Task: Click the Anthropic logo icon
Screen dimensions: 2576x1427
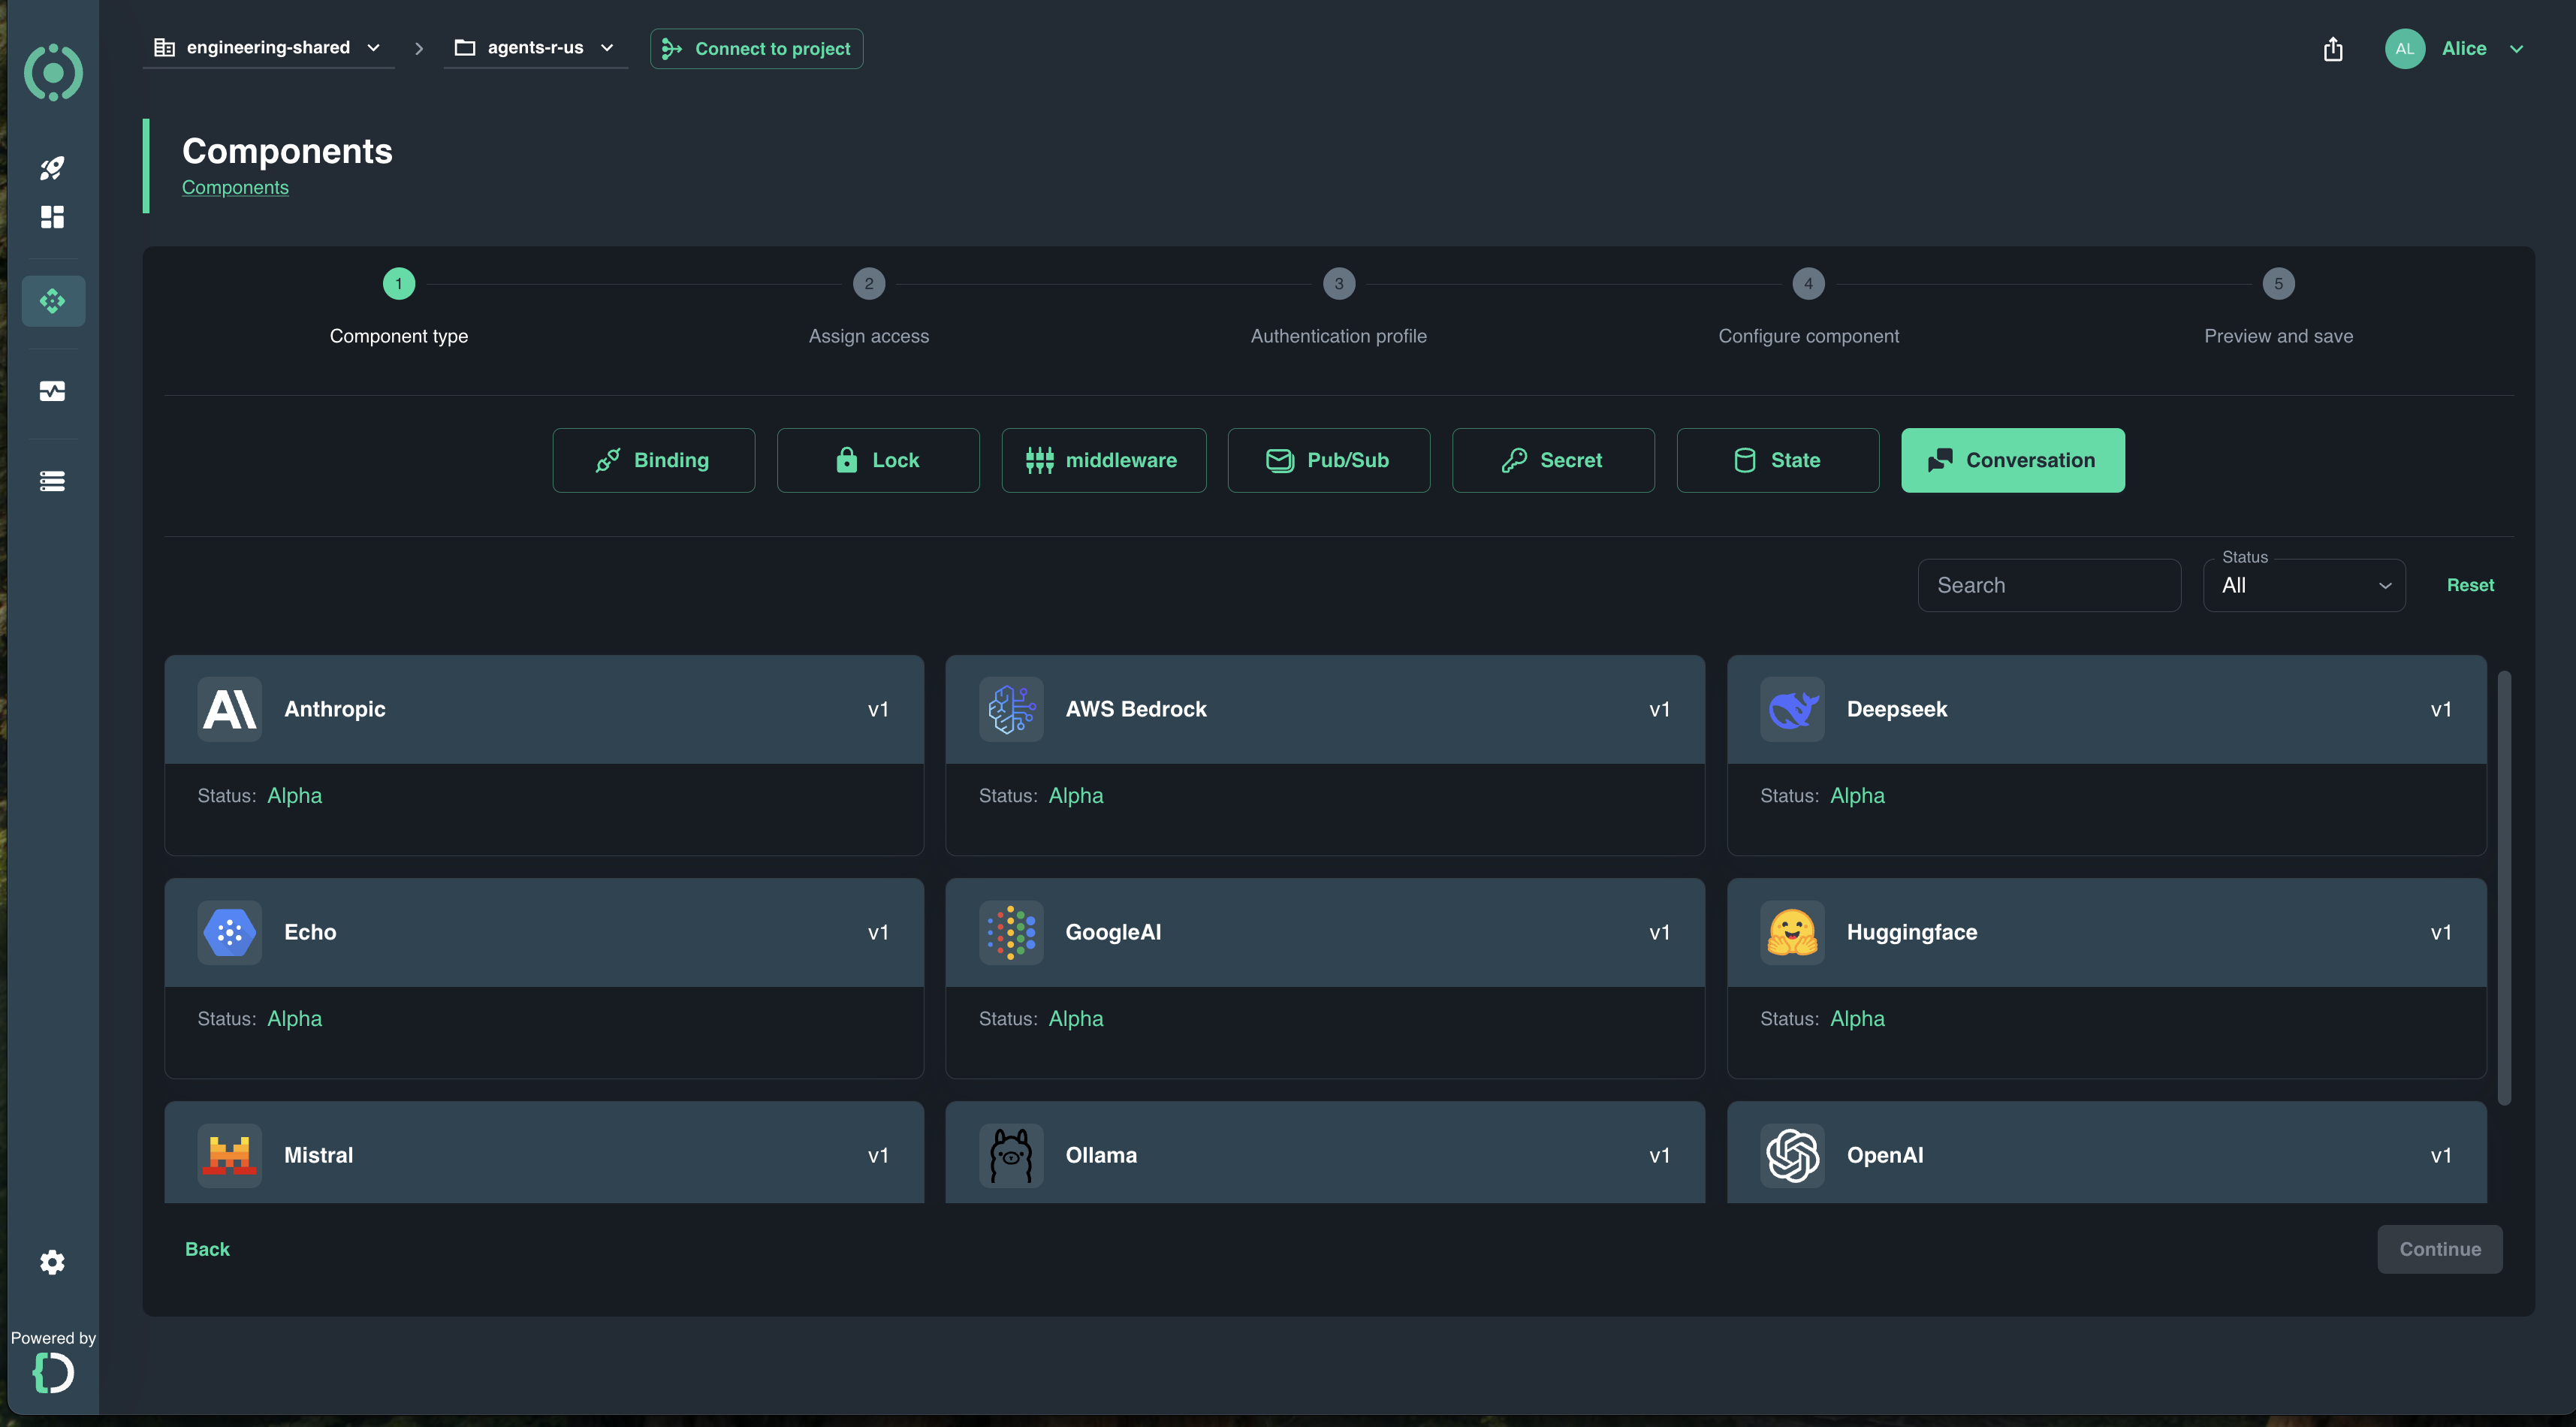Action: pos(229,709)
